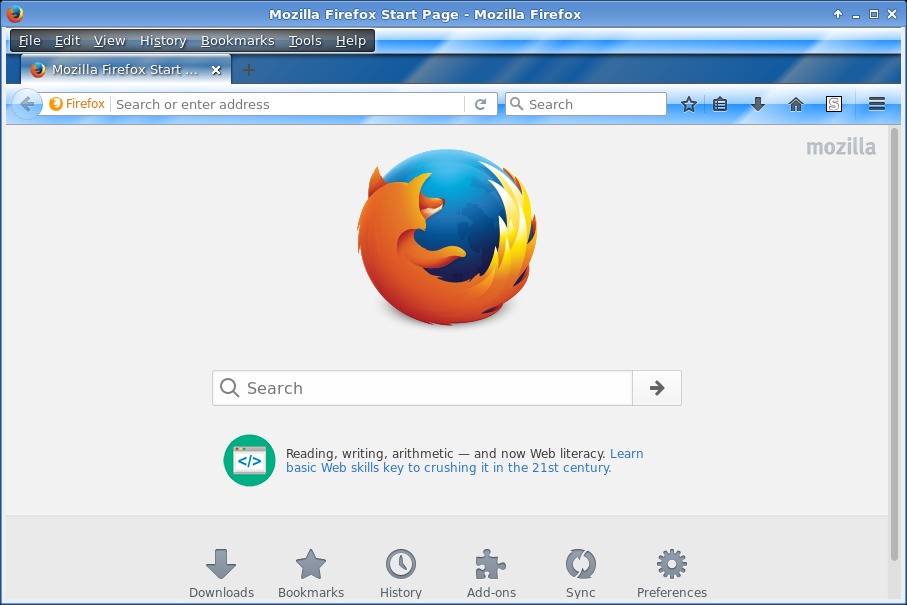Screen dimensions: 907x605
Task: Click the Firefox identity icon in address bar
Action: click(x=56, y=104)
